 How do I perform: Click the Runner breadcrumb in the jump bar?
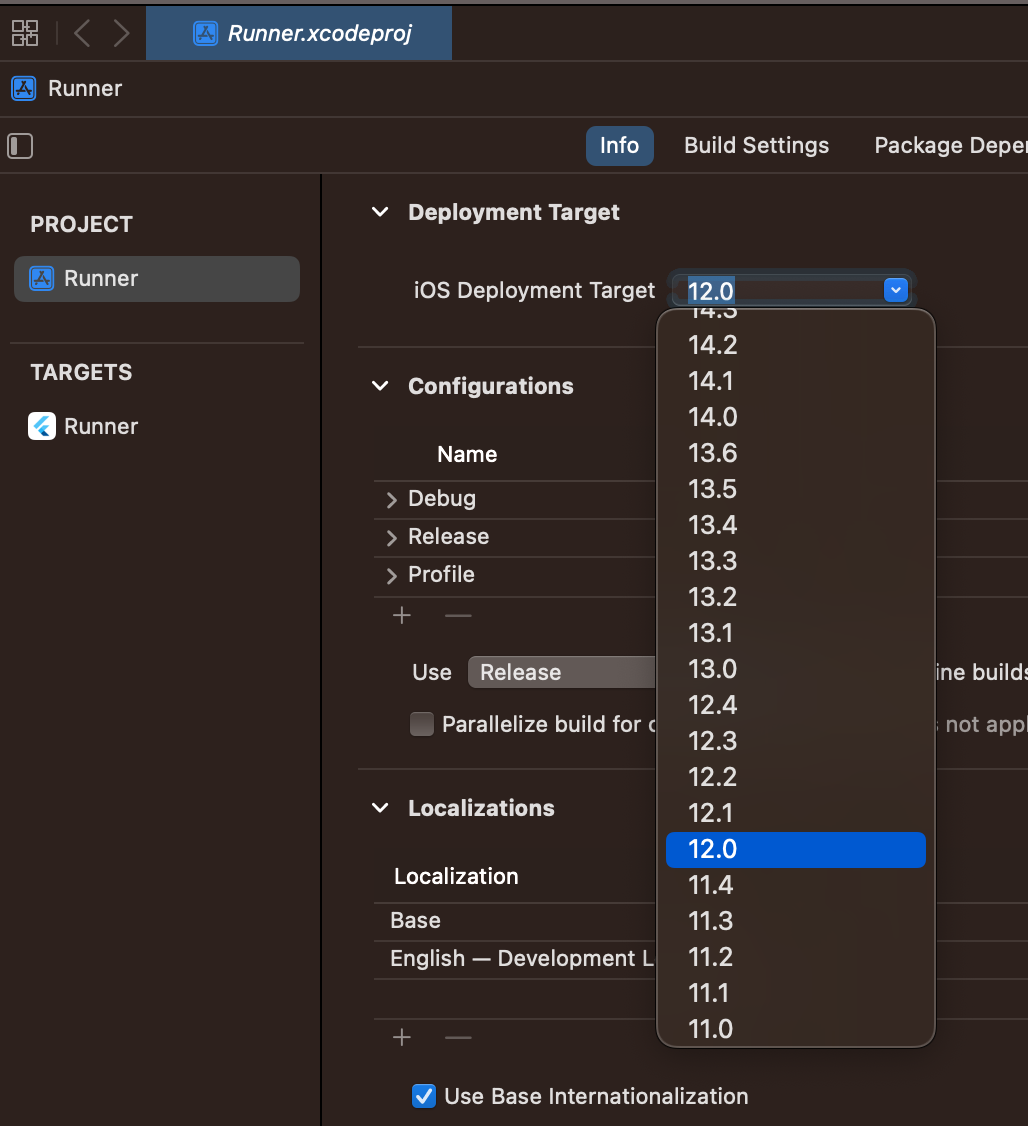[67, 89]
